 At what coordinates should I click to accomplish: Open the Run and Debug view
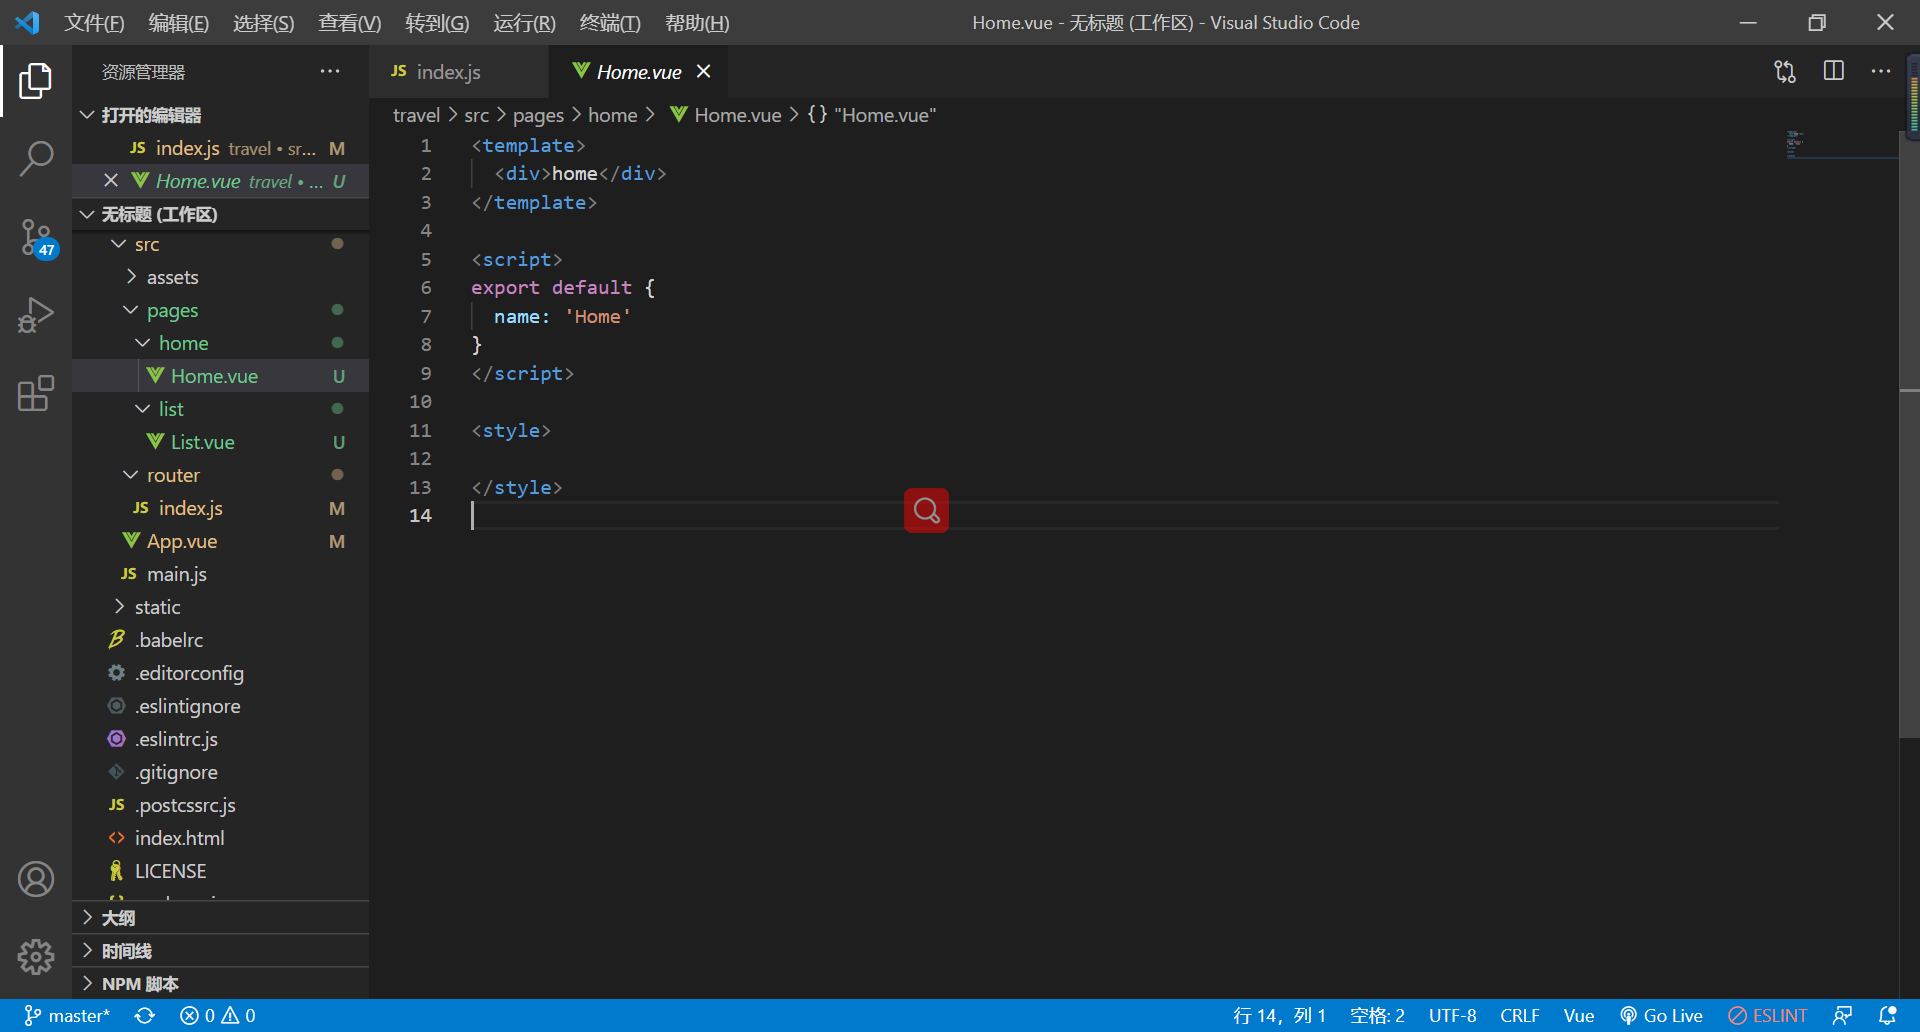click(36, 315)
